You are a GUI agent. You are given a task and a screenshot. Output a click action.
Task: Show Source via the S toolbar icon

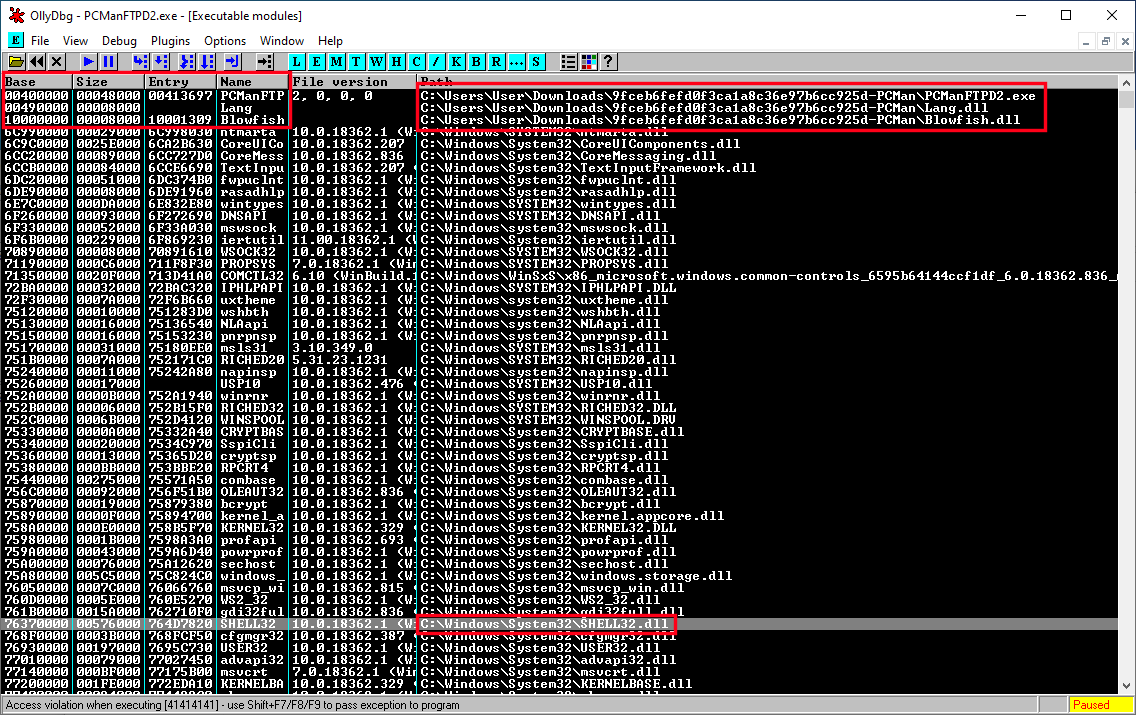(x=536, y=62)
